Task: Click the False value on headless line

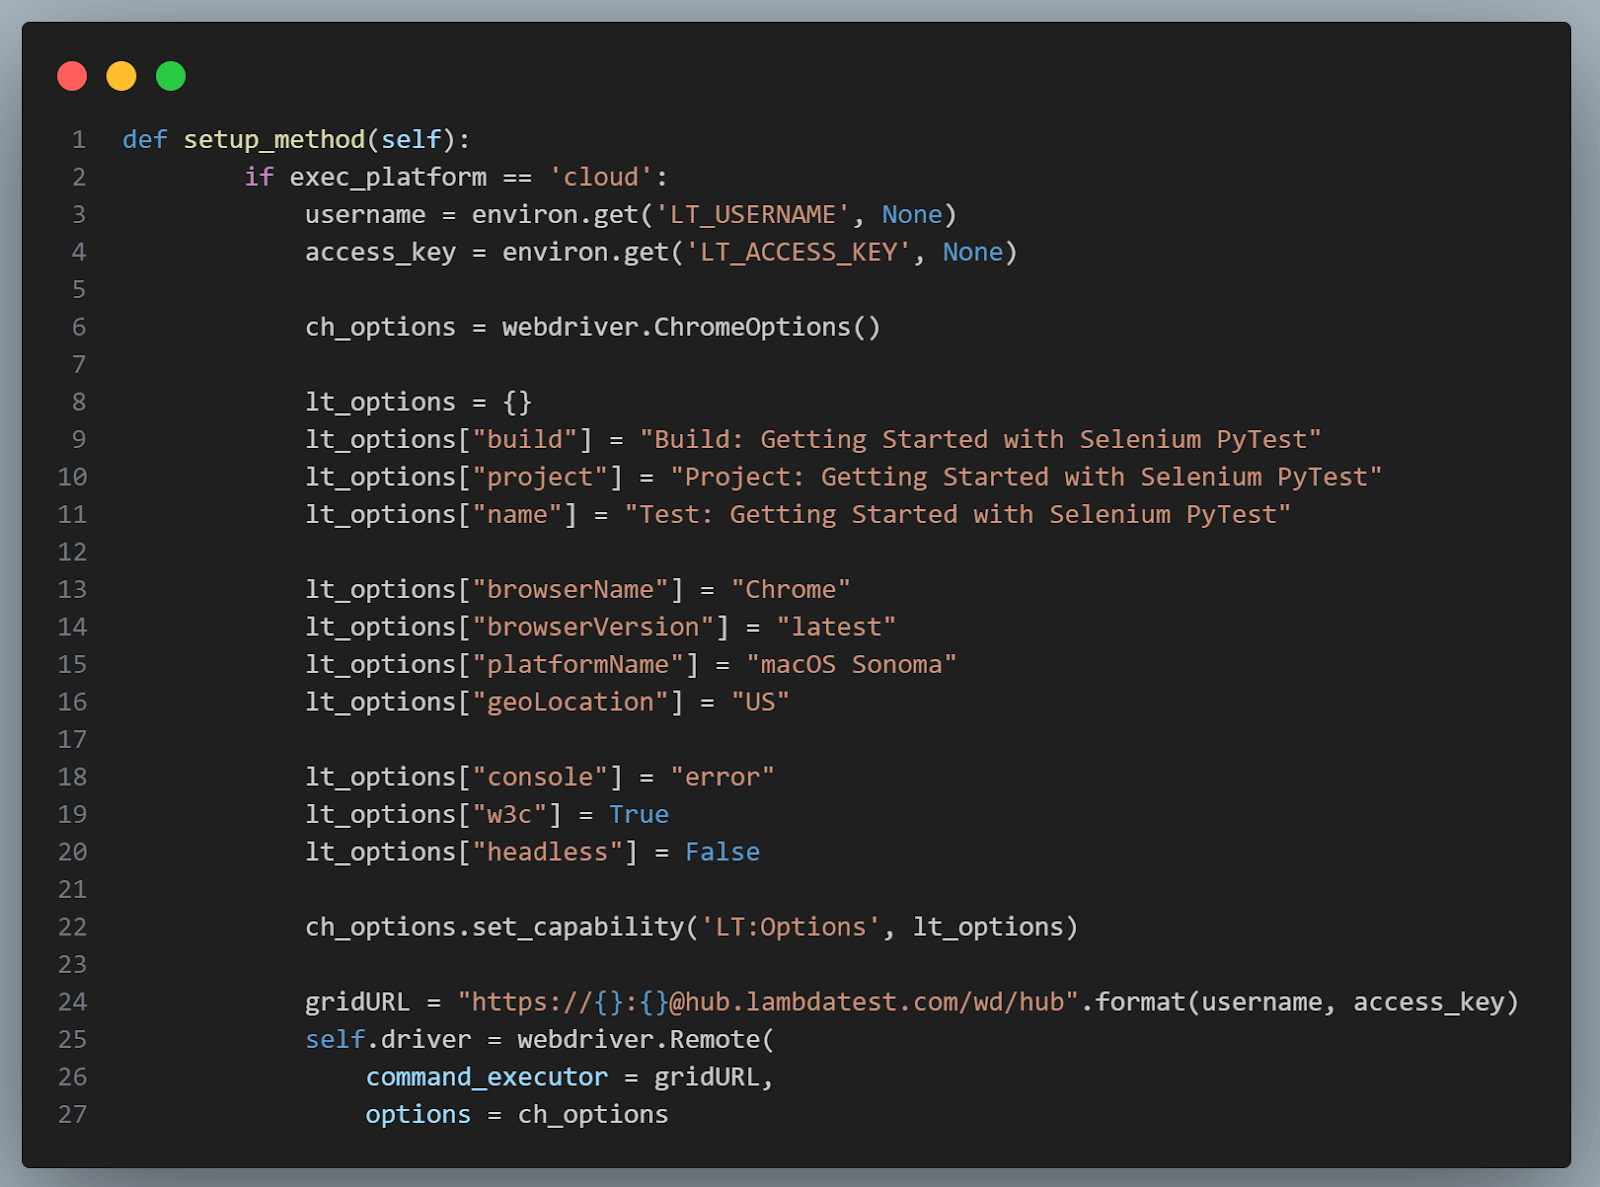Action: [x=722, y=852]
